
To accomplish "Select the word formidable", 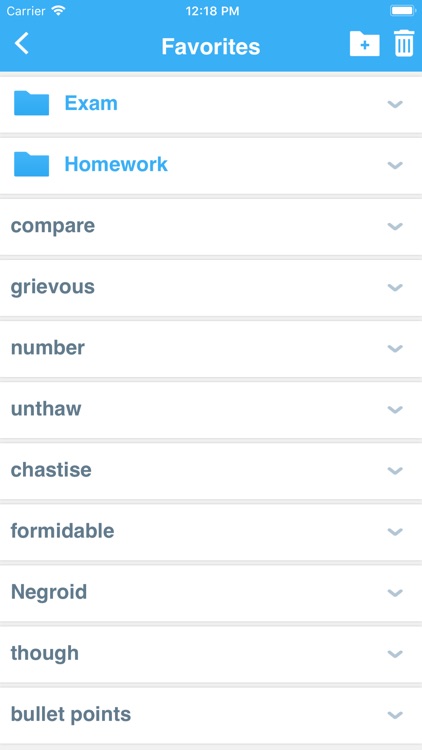I will [x=63, y=531].
